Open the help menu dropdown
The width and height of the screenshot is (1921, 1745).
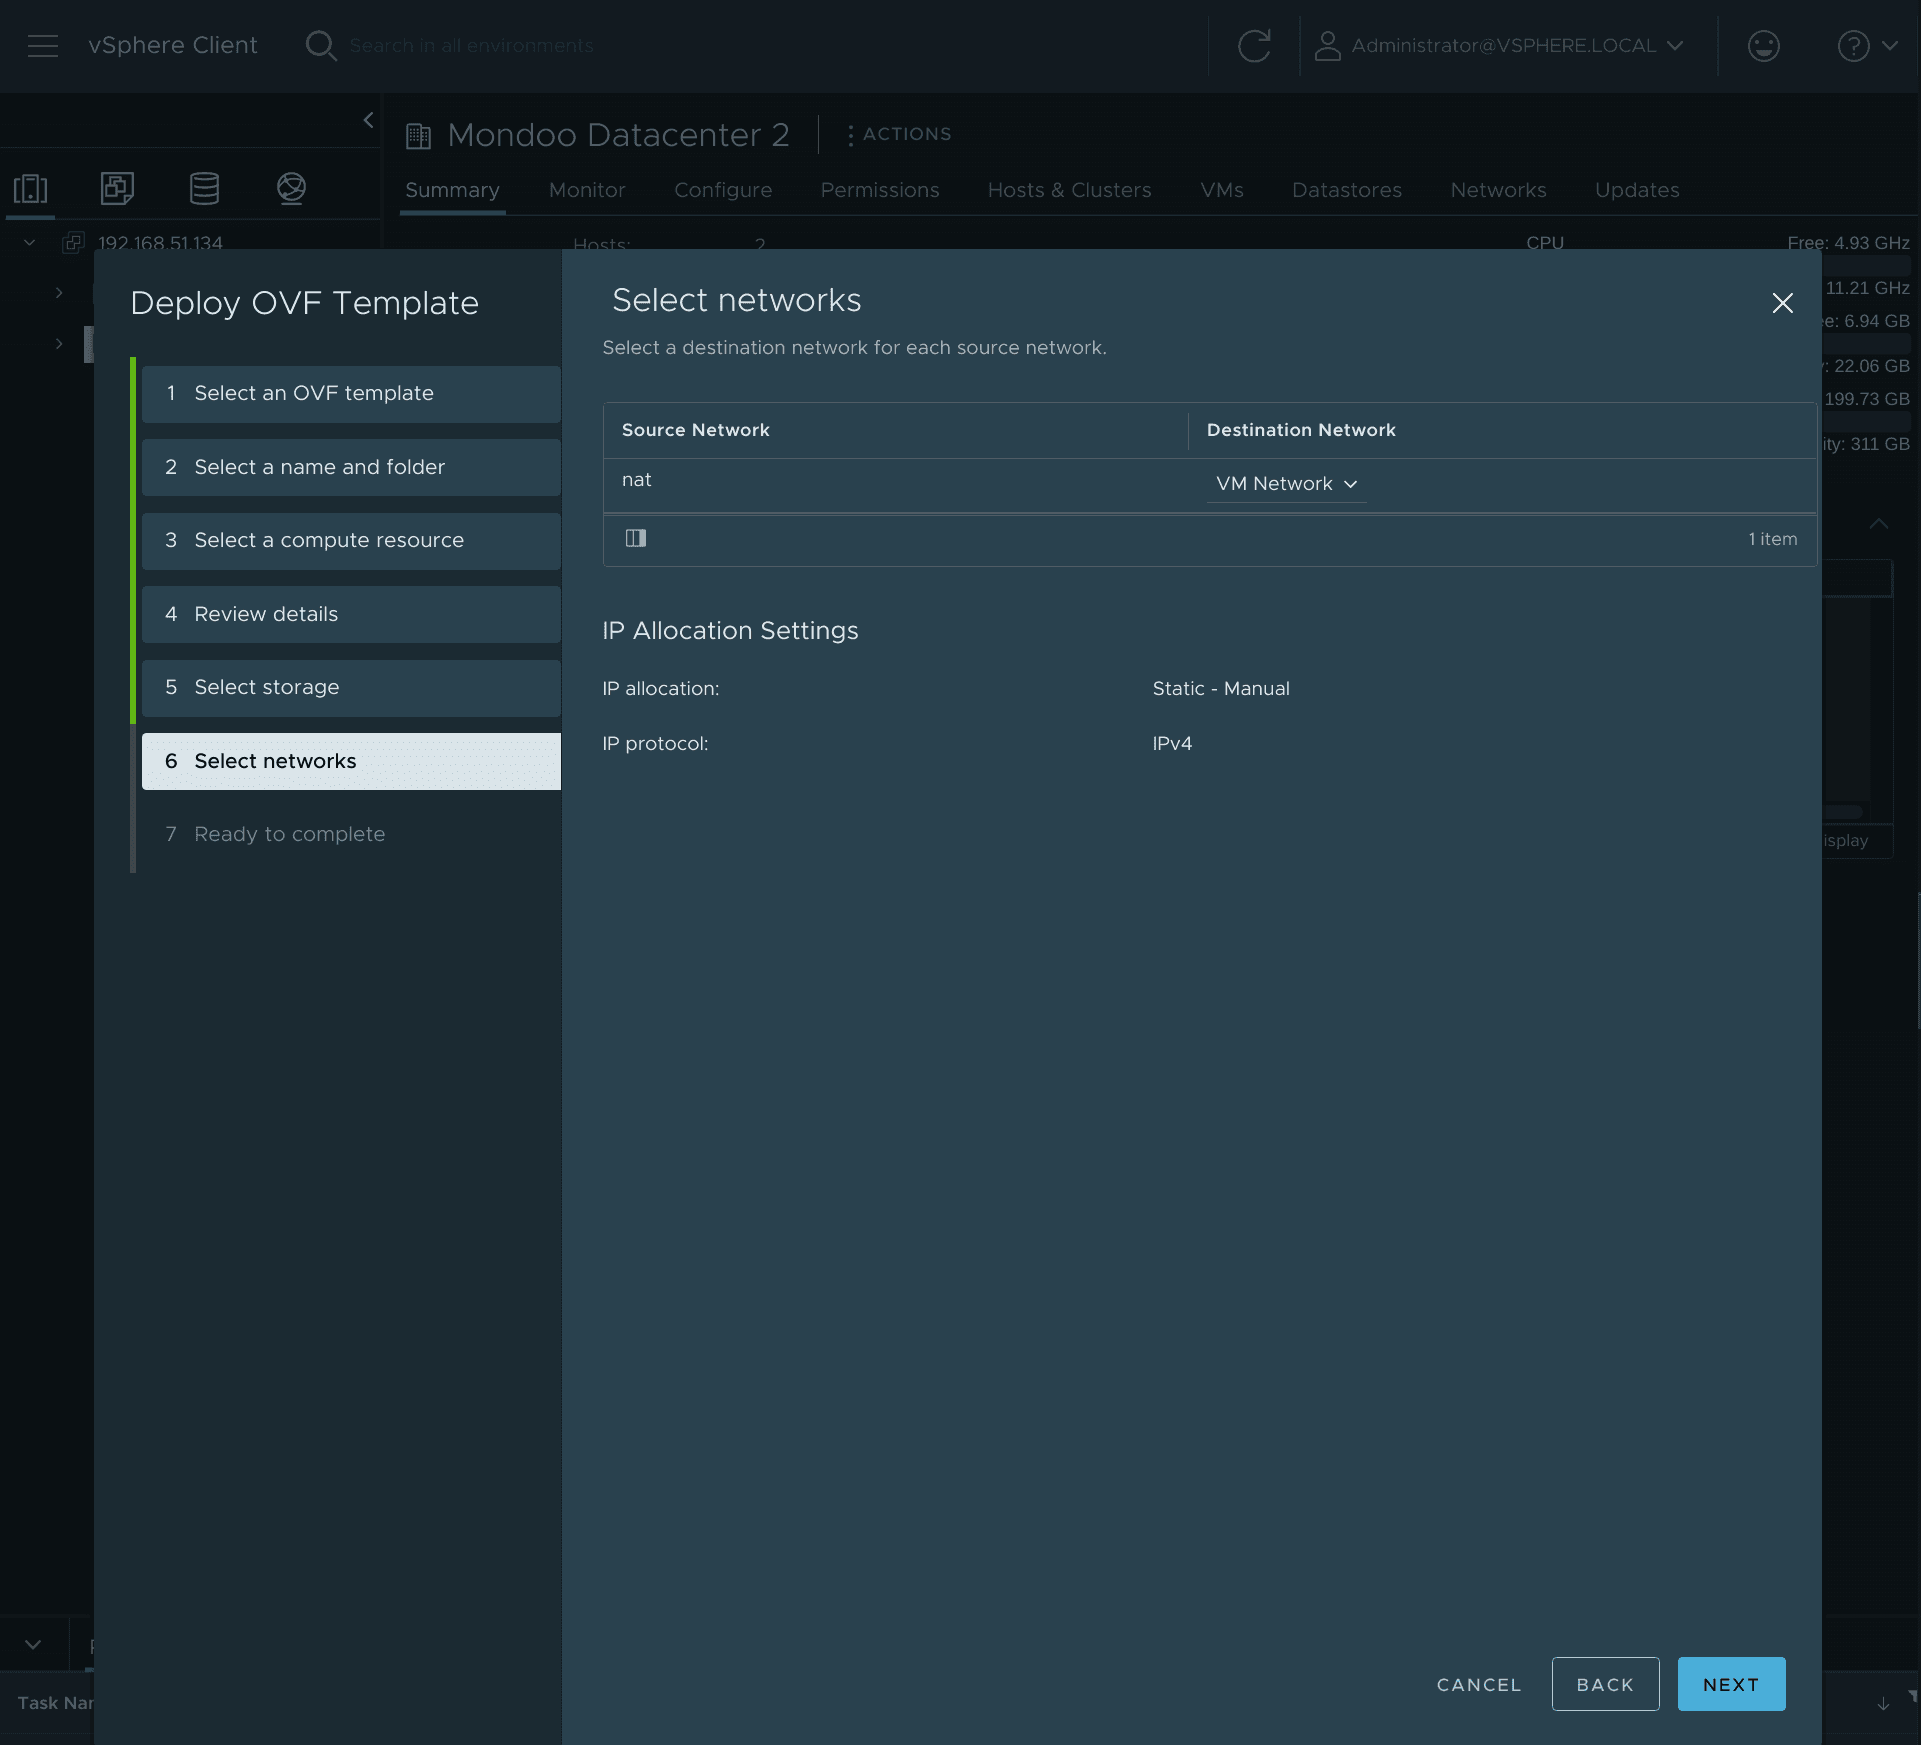(1866, 45)
